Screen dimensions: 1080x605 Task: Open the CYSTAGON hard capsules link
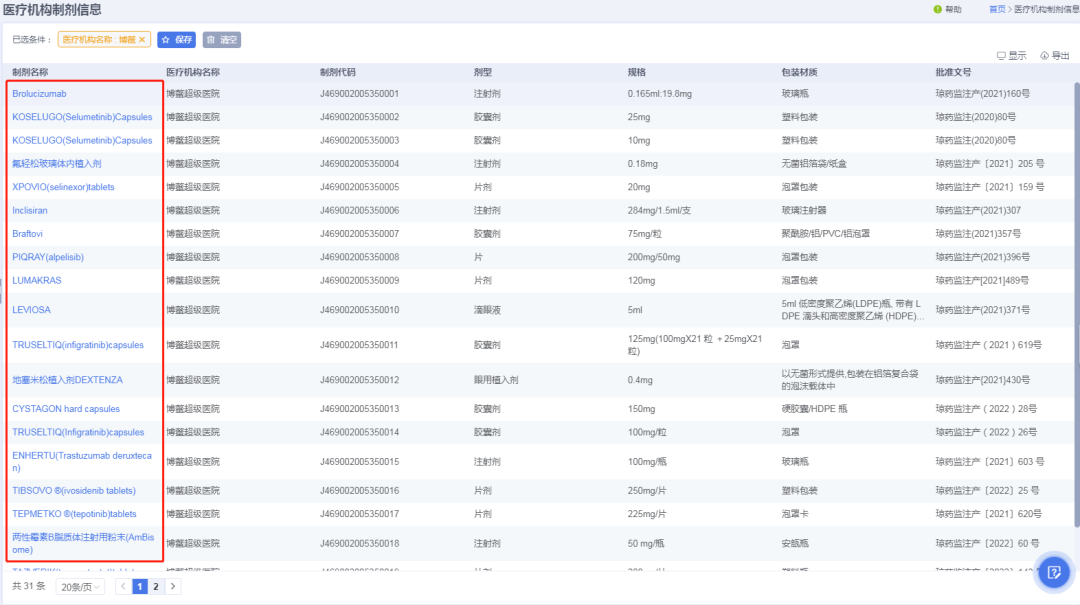click(66, 409)
